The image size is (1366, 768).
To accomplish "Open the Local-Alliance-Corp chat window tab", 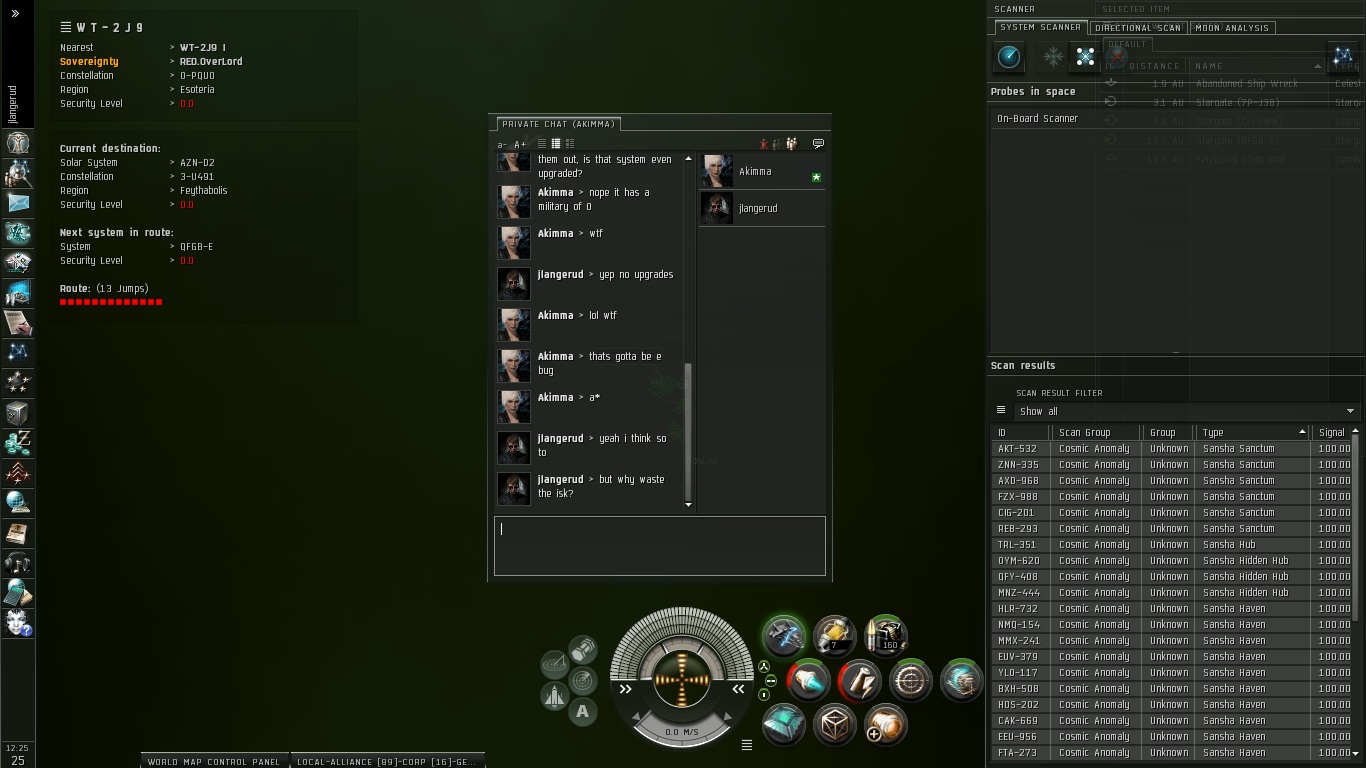I will pyautogui.click(x=386, y=761).
